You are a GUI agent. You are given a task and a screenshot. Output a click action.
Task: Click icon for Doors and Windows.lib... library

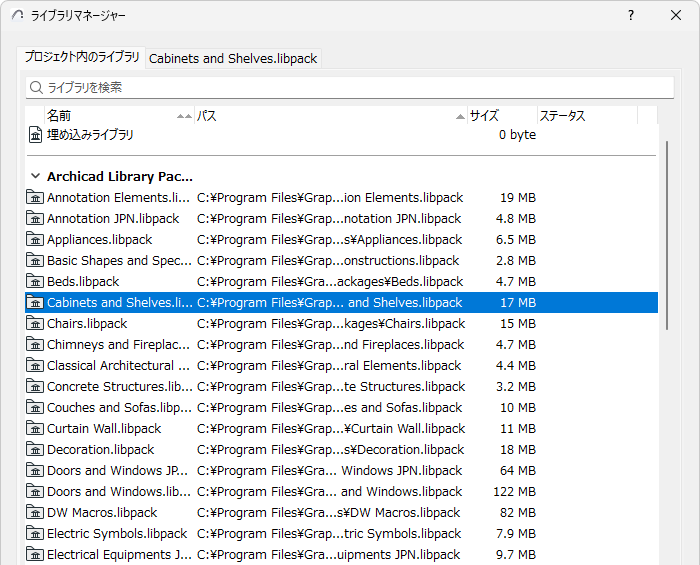click(x=35, y=491)
